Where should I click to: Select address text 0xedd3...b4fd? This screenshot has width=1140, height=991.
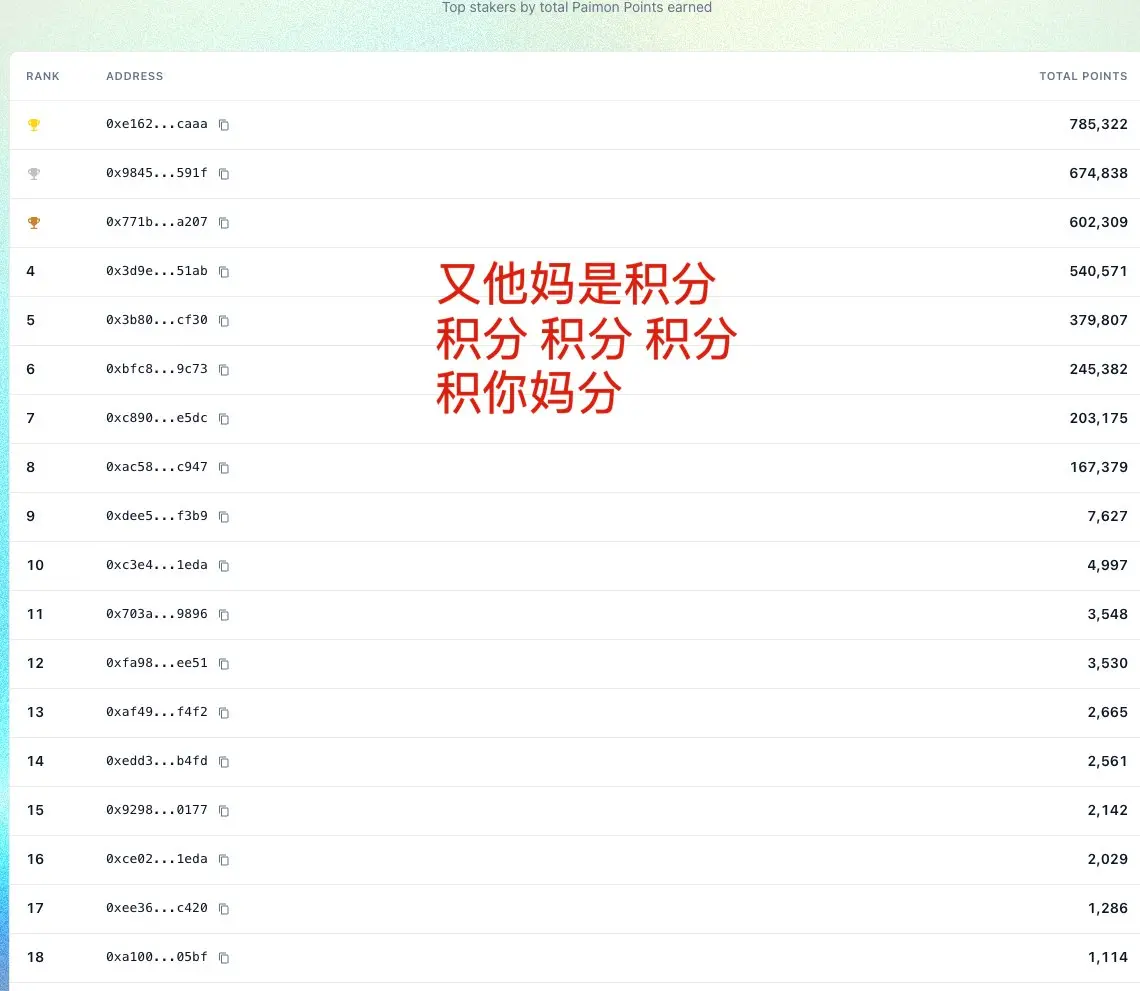157,761
